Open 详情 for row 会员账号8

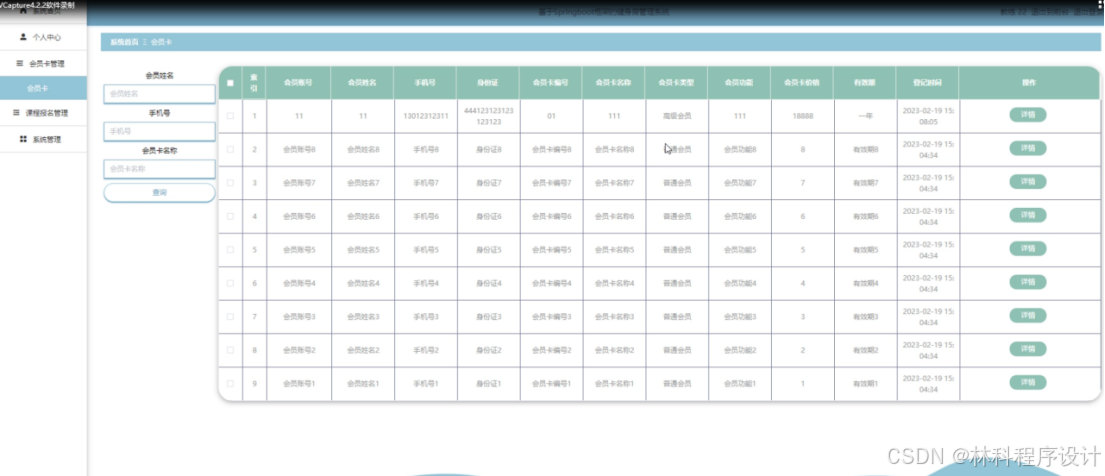pos(1027,148)
